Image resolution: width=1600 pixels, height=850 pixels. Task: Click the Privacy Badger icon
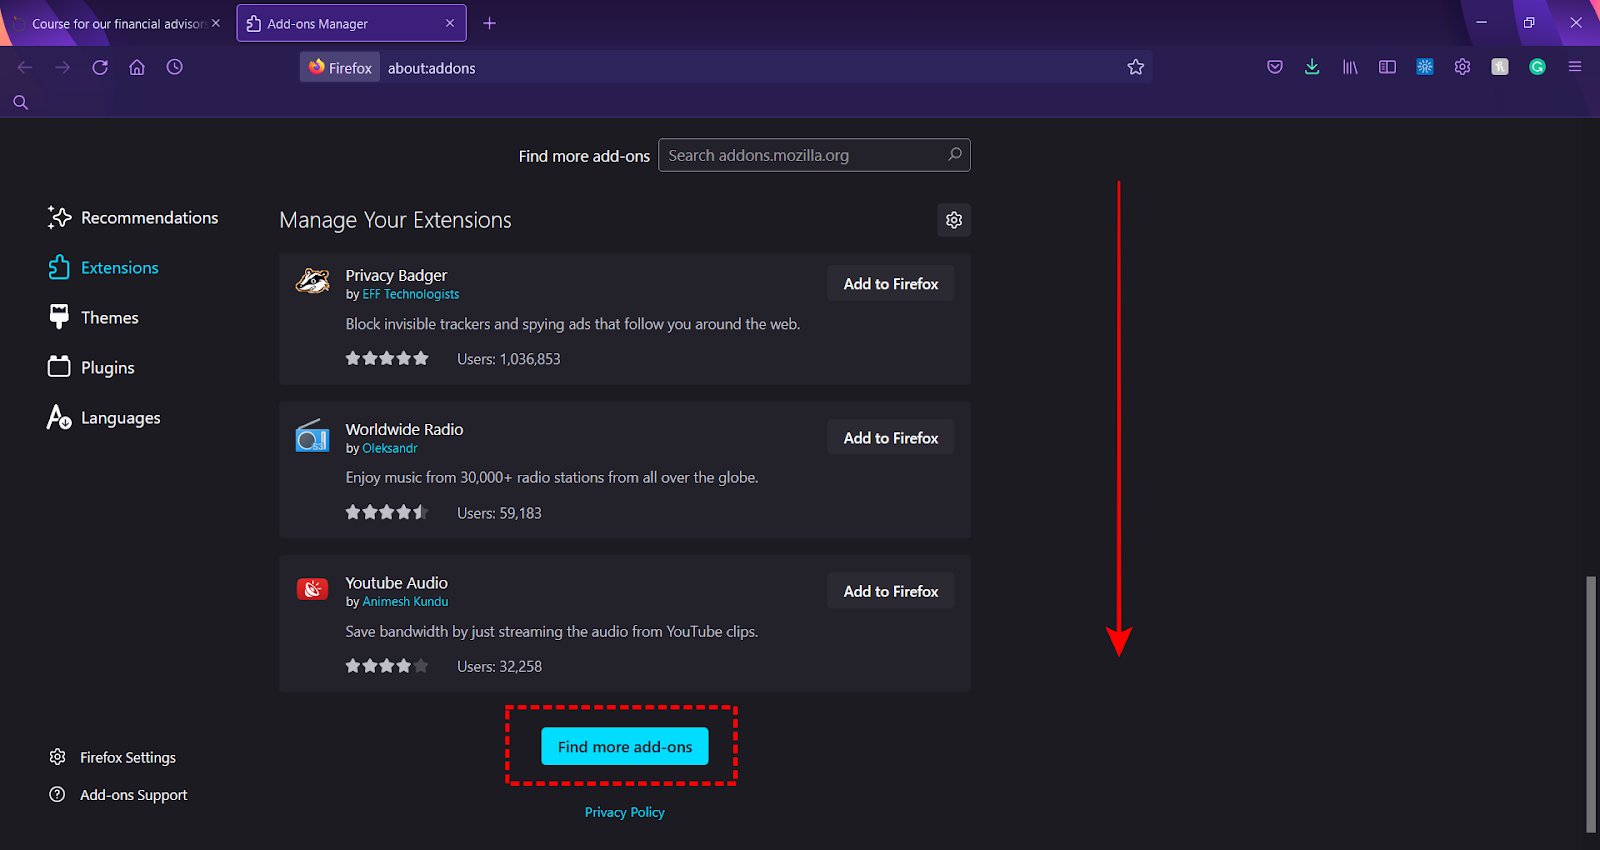(x=313, y=281)
